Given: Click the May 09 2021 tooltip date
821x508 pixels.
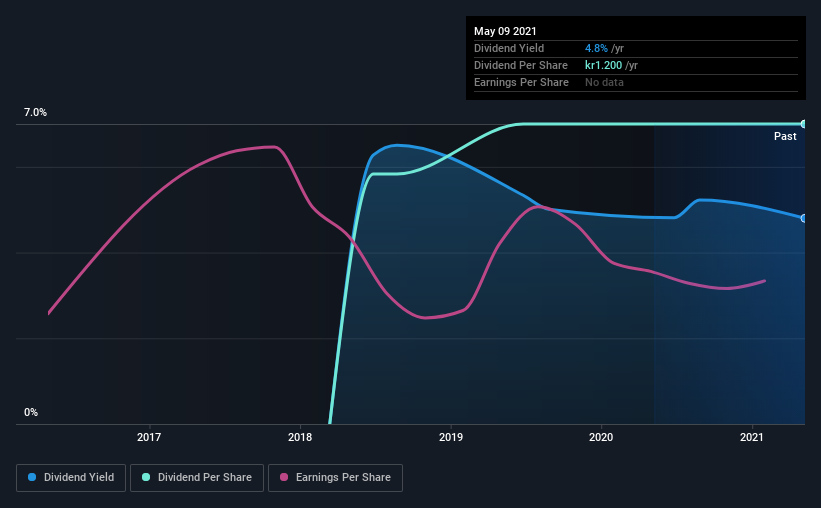Looking at the screenshot, I should coord(505,31).
